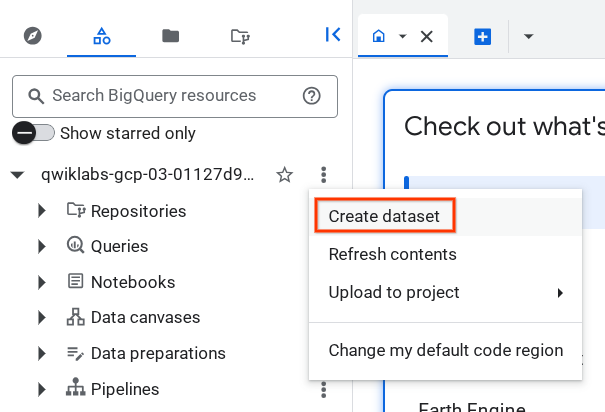Add a new tab with plus button
This screenshot has width=605, height=412.
483,36
